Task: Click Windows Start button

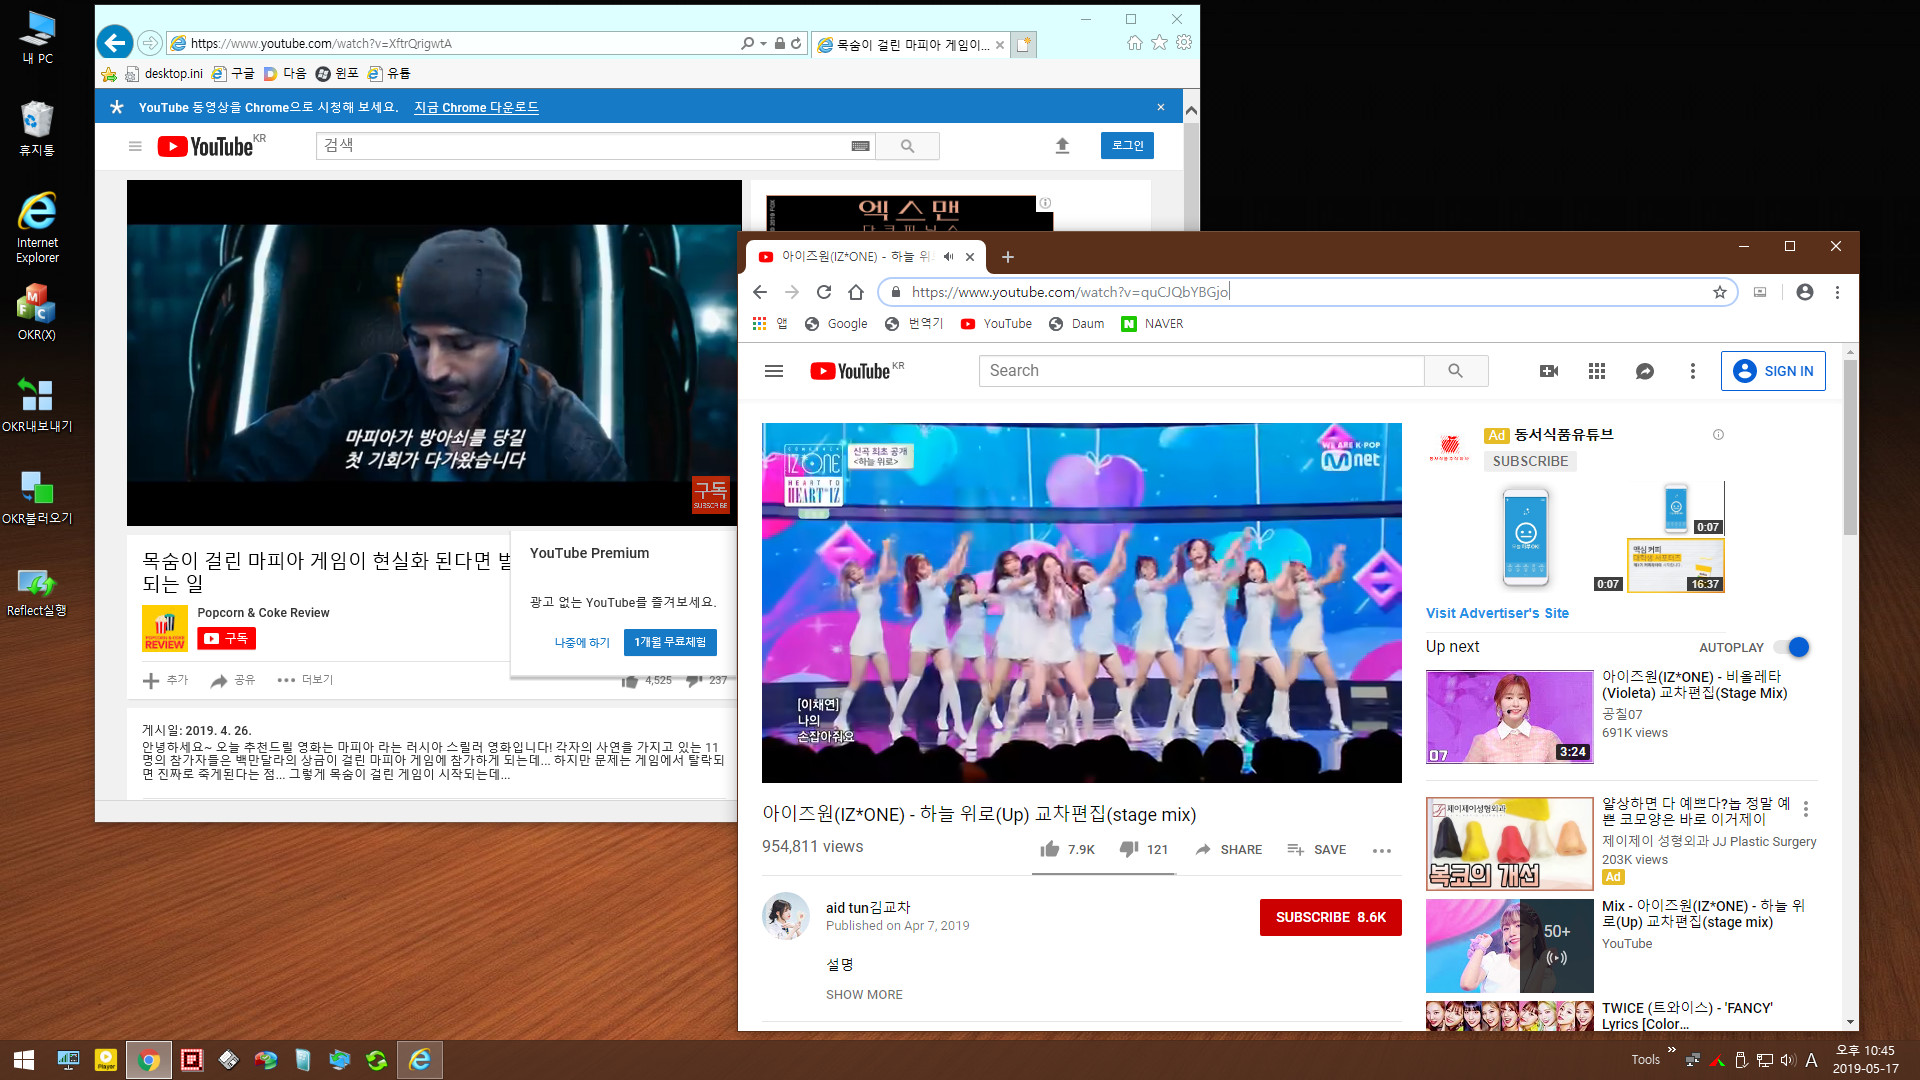Action: (24, 1060)
